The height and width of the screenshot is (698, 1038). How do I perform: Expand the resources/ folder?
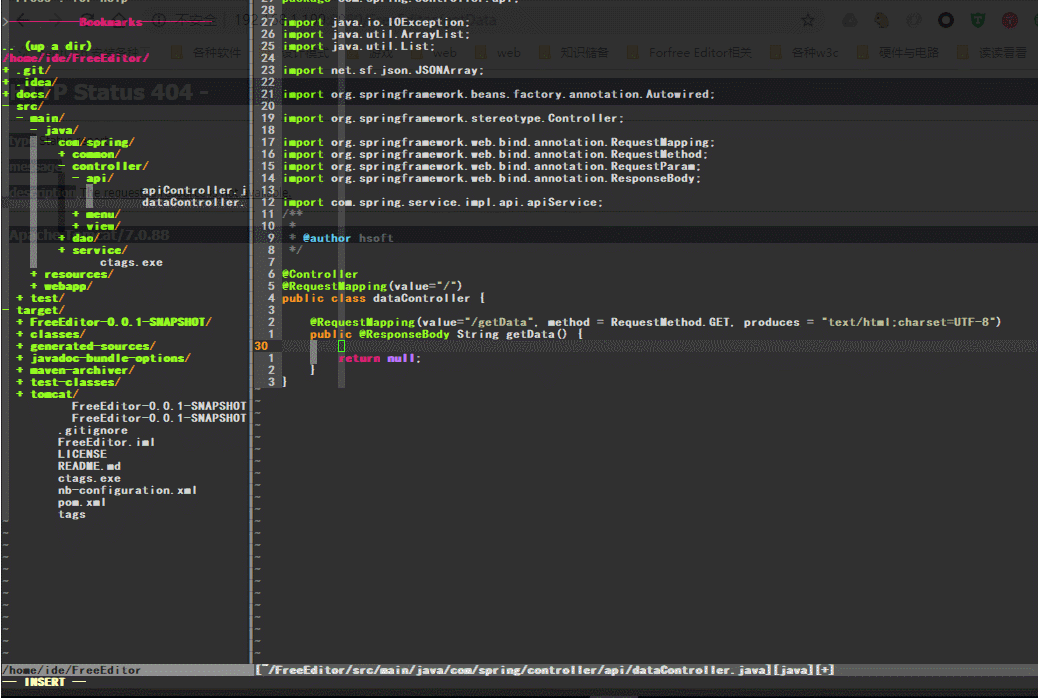(x=79, y=274)
